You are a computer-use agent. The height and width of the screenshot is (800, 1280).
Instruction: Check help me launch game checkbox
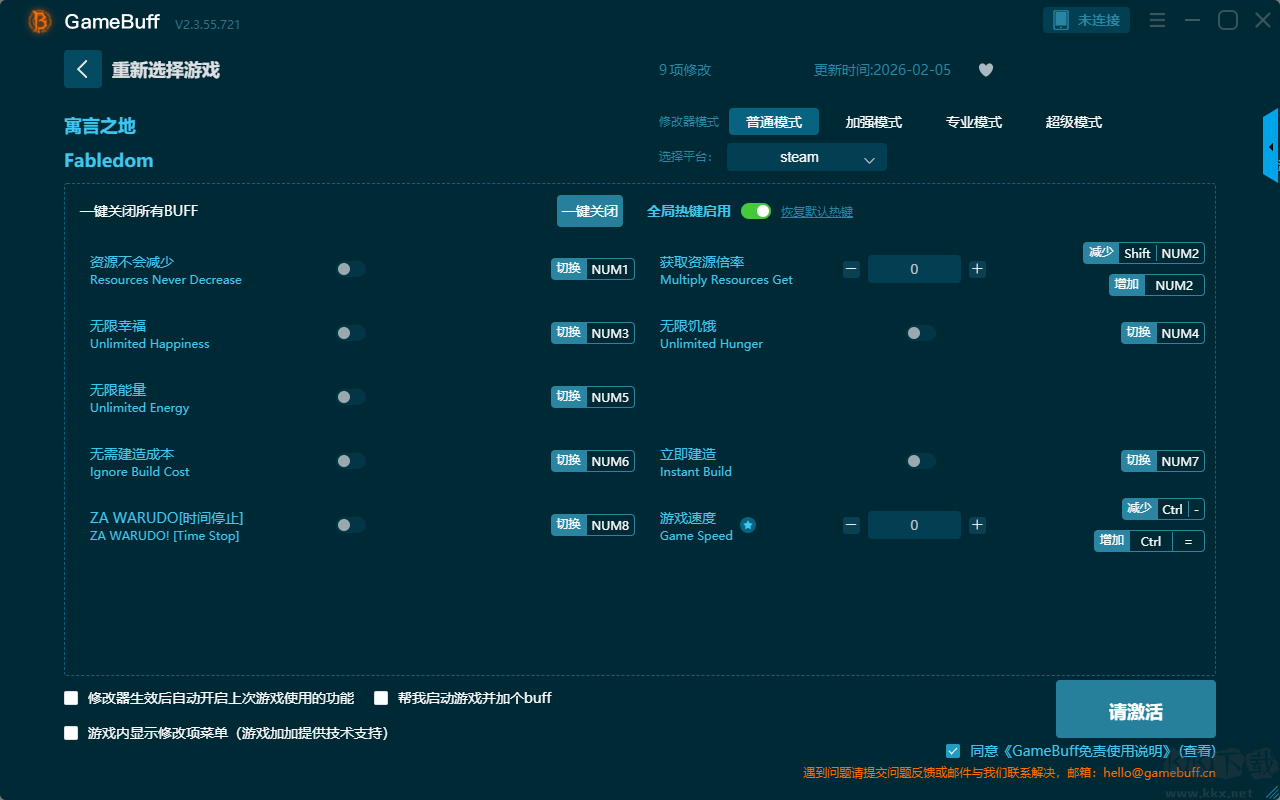click(381, 698)
